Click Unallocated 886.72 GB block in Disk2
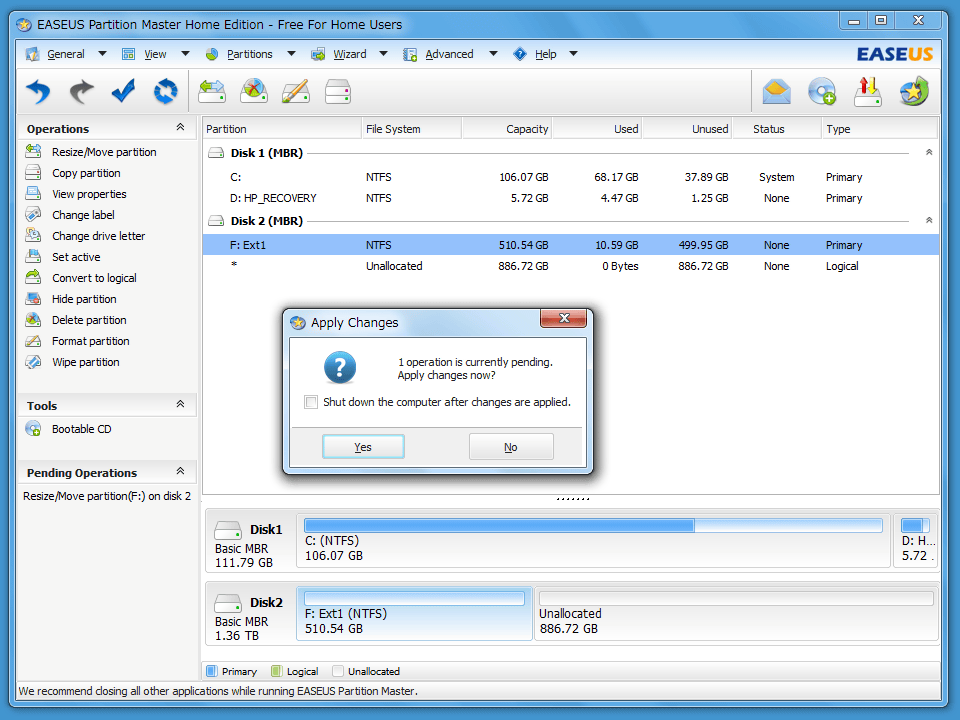Screen dimensions: 960x720 click(737, 613)
